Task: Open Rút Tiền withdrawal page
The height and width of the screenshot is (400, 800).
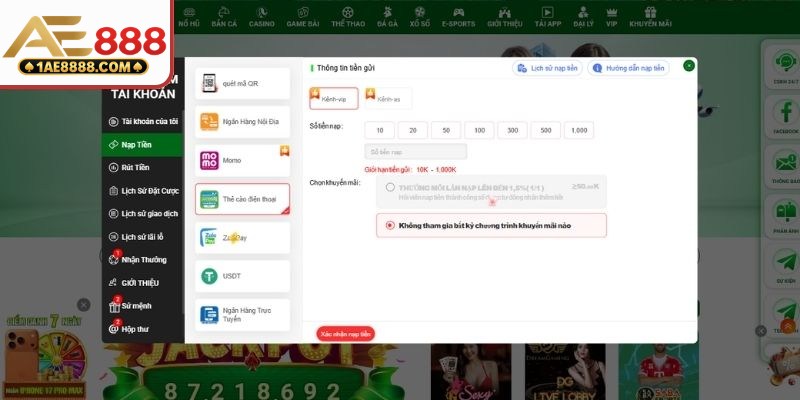Action: point(142,167)
